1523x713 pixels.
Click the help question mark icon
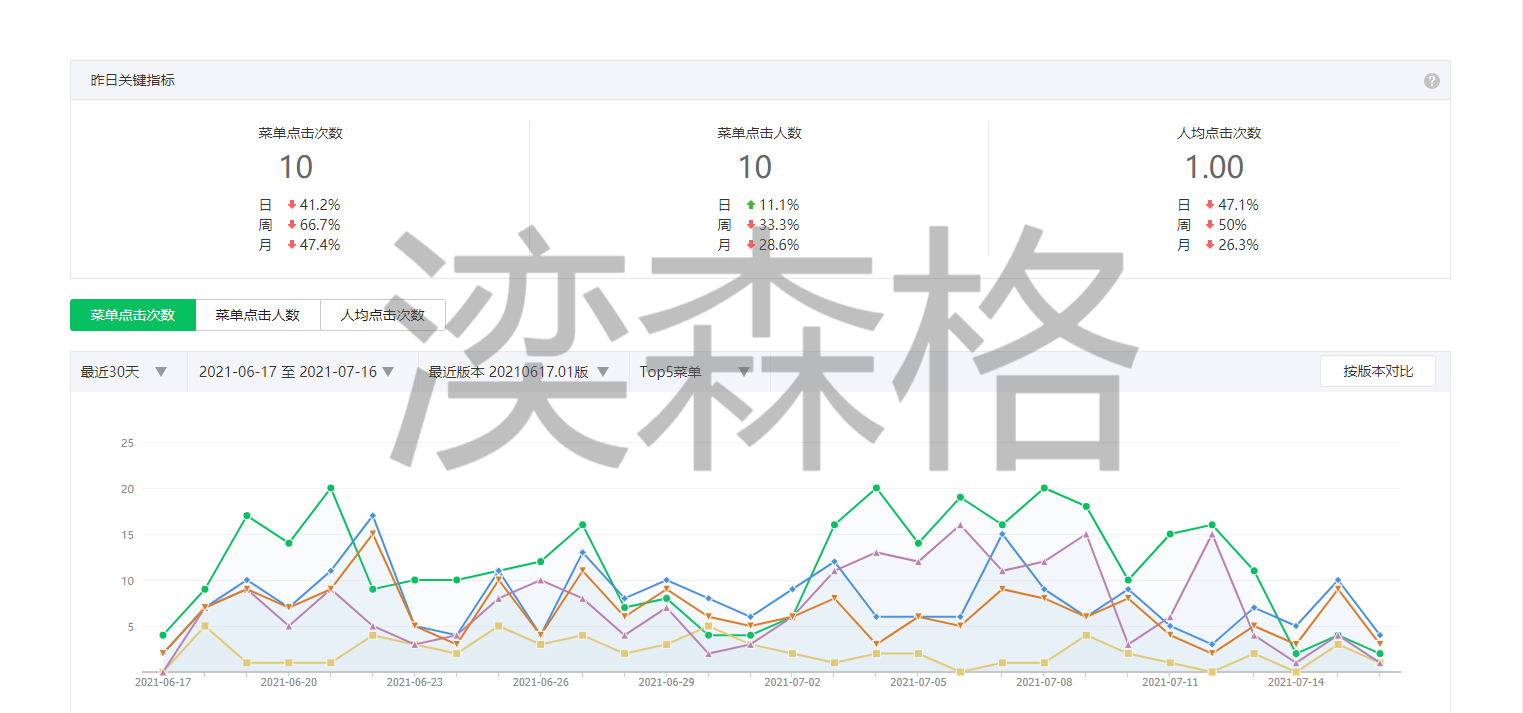click(x=1431, y=81)
